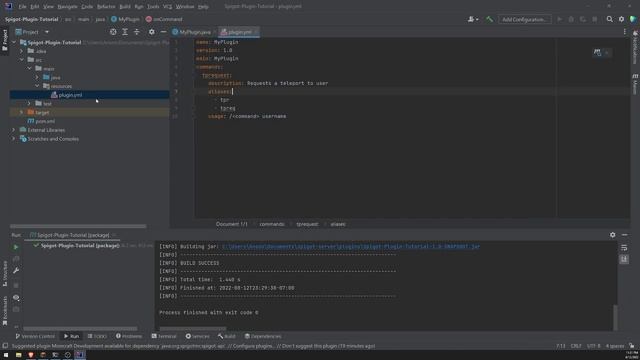Click the wrench icon in Run panel
Image resolution: width=640 pixels, height=360 pixels.
pos(16,271)
